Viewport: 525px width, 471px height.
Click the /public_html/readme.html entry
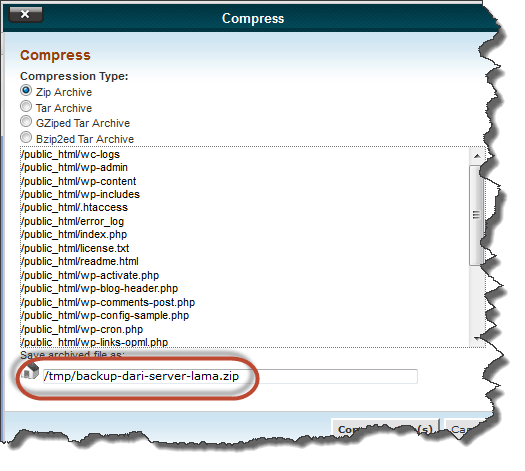[x=80, y=261]
